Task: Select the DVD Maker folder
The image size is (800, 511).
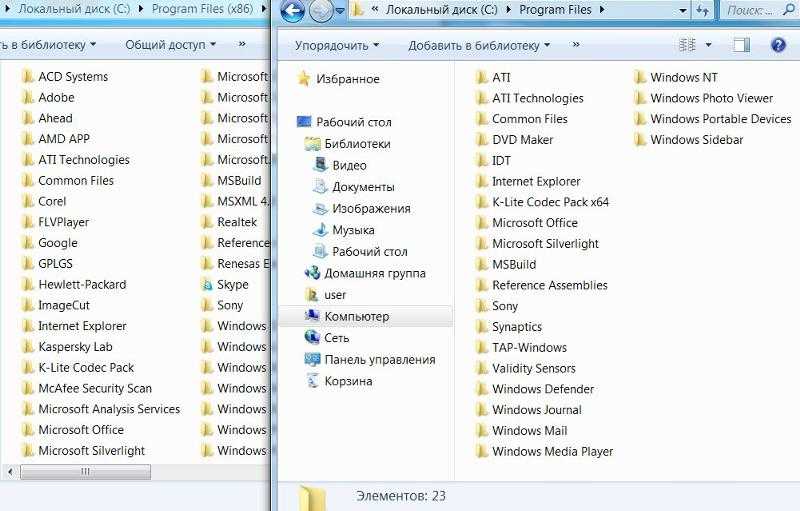Action: point(514,140)
